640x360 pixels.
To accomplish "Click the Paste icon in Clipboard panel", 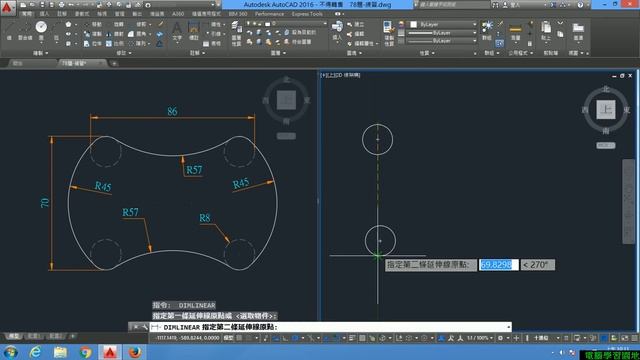I will click(x=546, y=31).
